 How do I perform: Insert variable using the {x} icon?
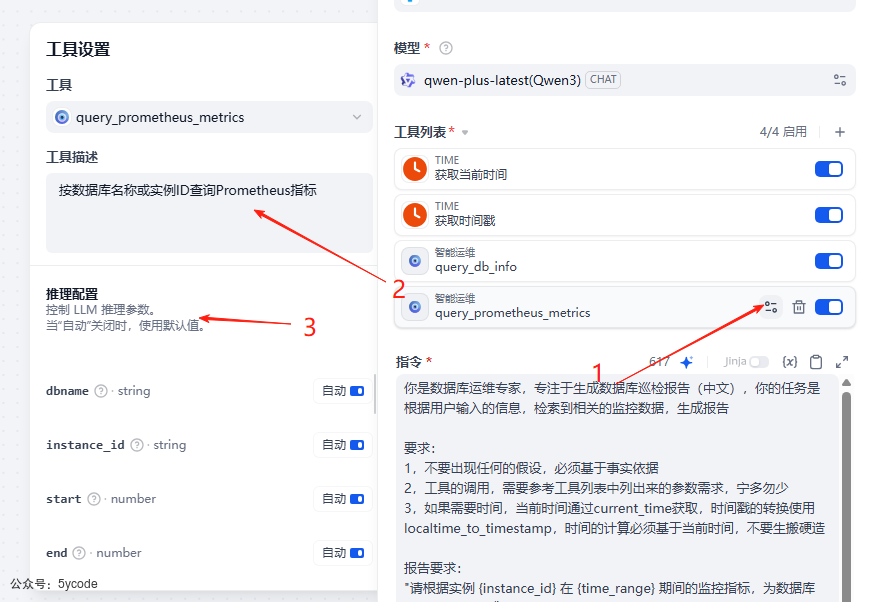789,362
